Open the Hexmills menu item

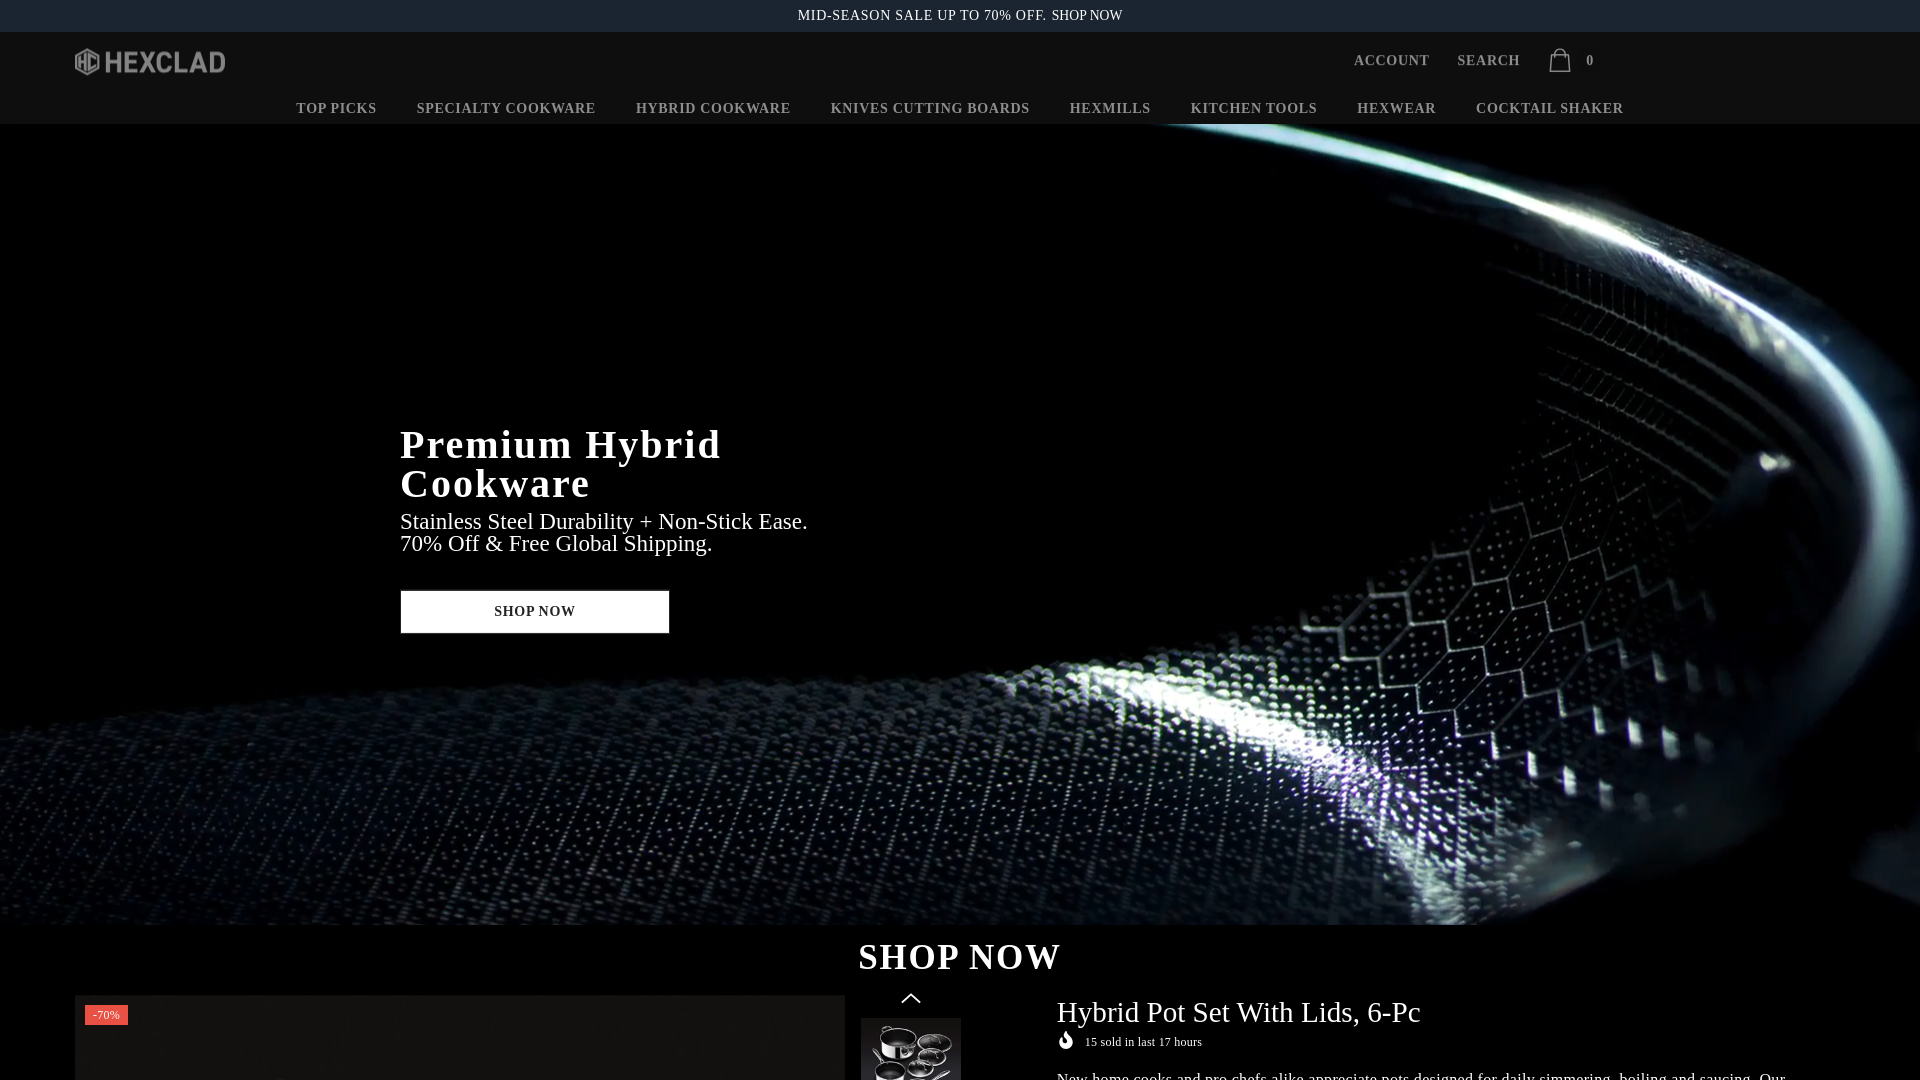(1110, 108)
